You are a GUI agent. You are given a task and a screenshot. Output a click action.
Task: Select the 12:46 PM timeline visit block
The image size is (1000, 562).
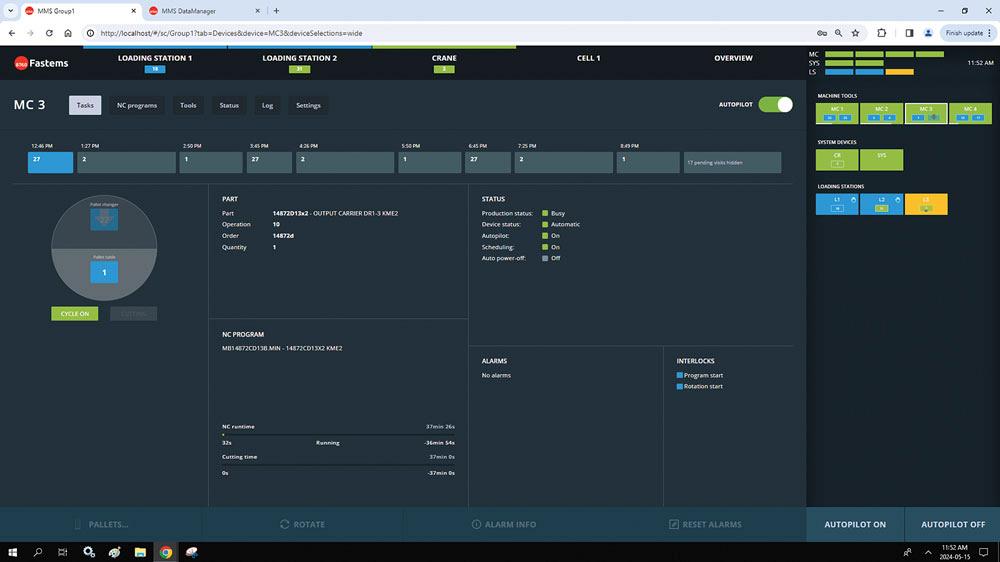tap(50, 162)
